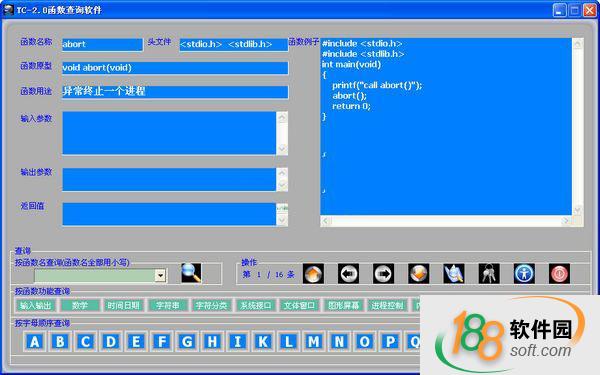The image size is (600, 375).
Task: Click the blue bird-and-magnifier icon in operations
Action: click(x=454, y=274)
